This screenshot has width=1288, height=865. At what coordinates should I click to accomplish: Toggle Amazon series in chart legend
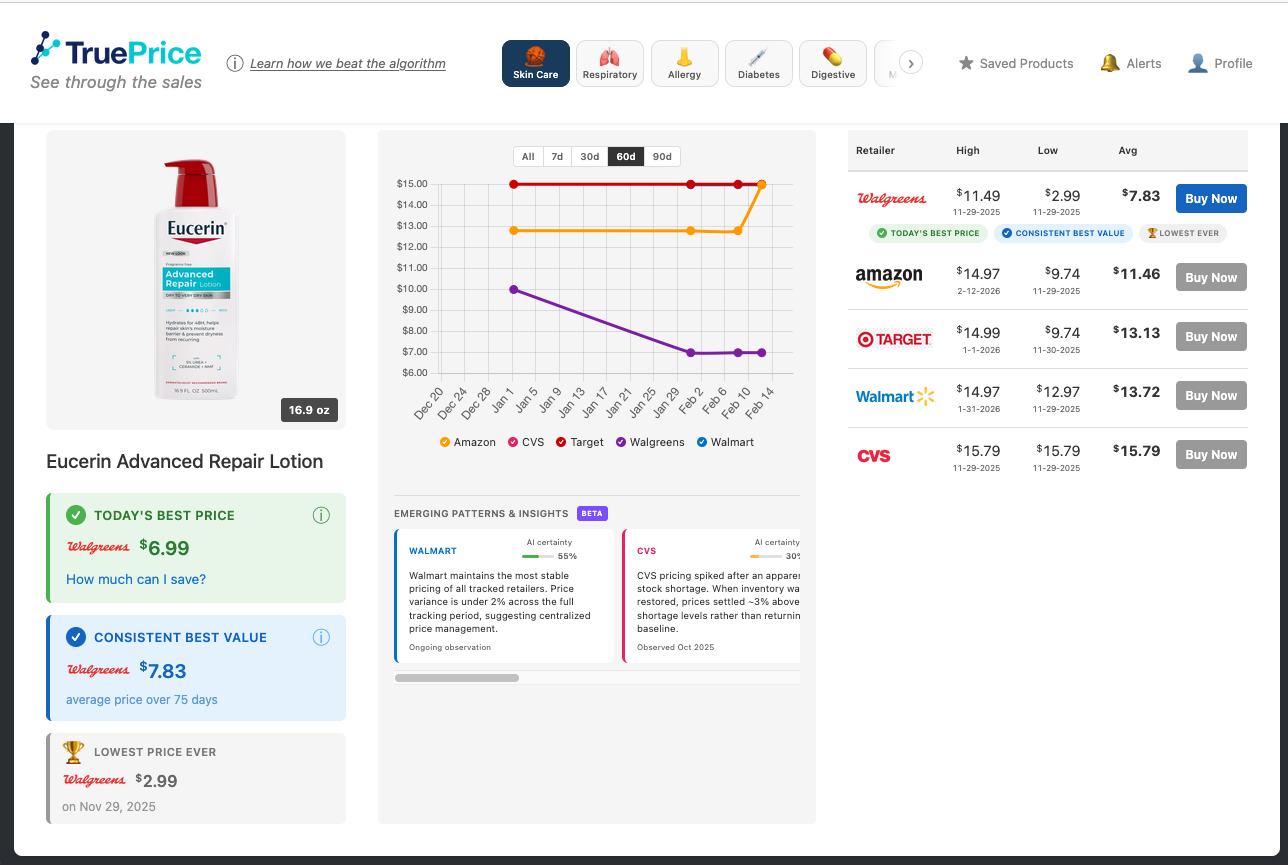tap(467, 442)
